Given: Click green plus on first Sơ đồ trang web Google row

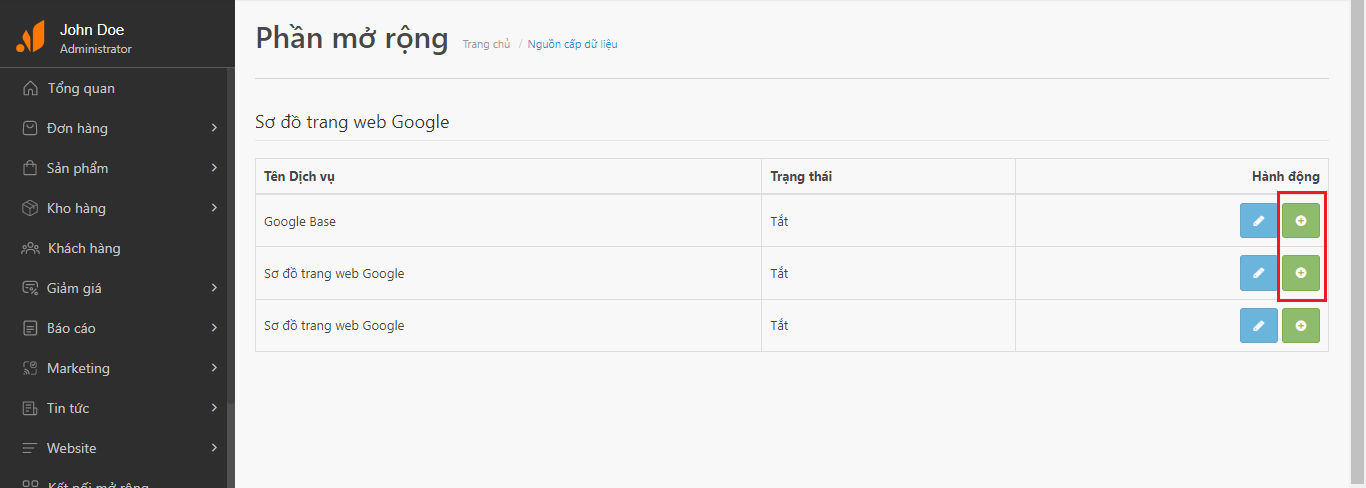Looking at the screenshot, I should 1300,273.
